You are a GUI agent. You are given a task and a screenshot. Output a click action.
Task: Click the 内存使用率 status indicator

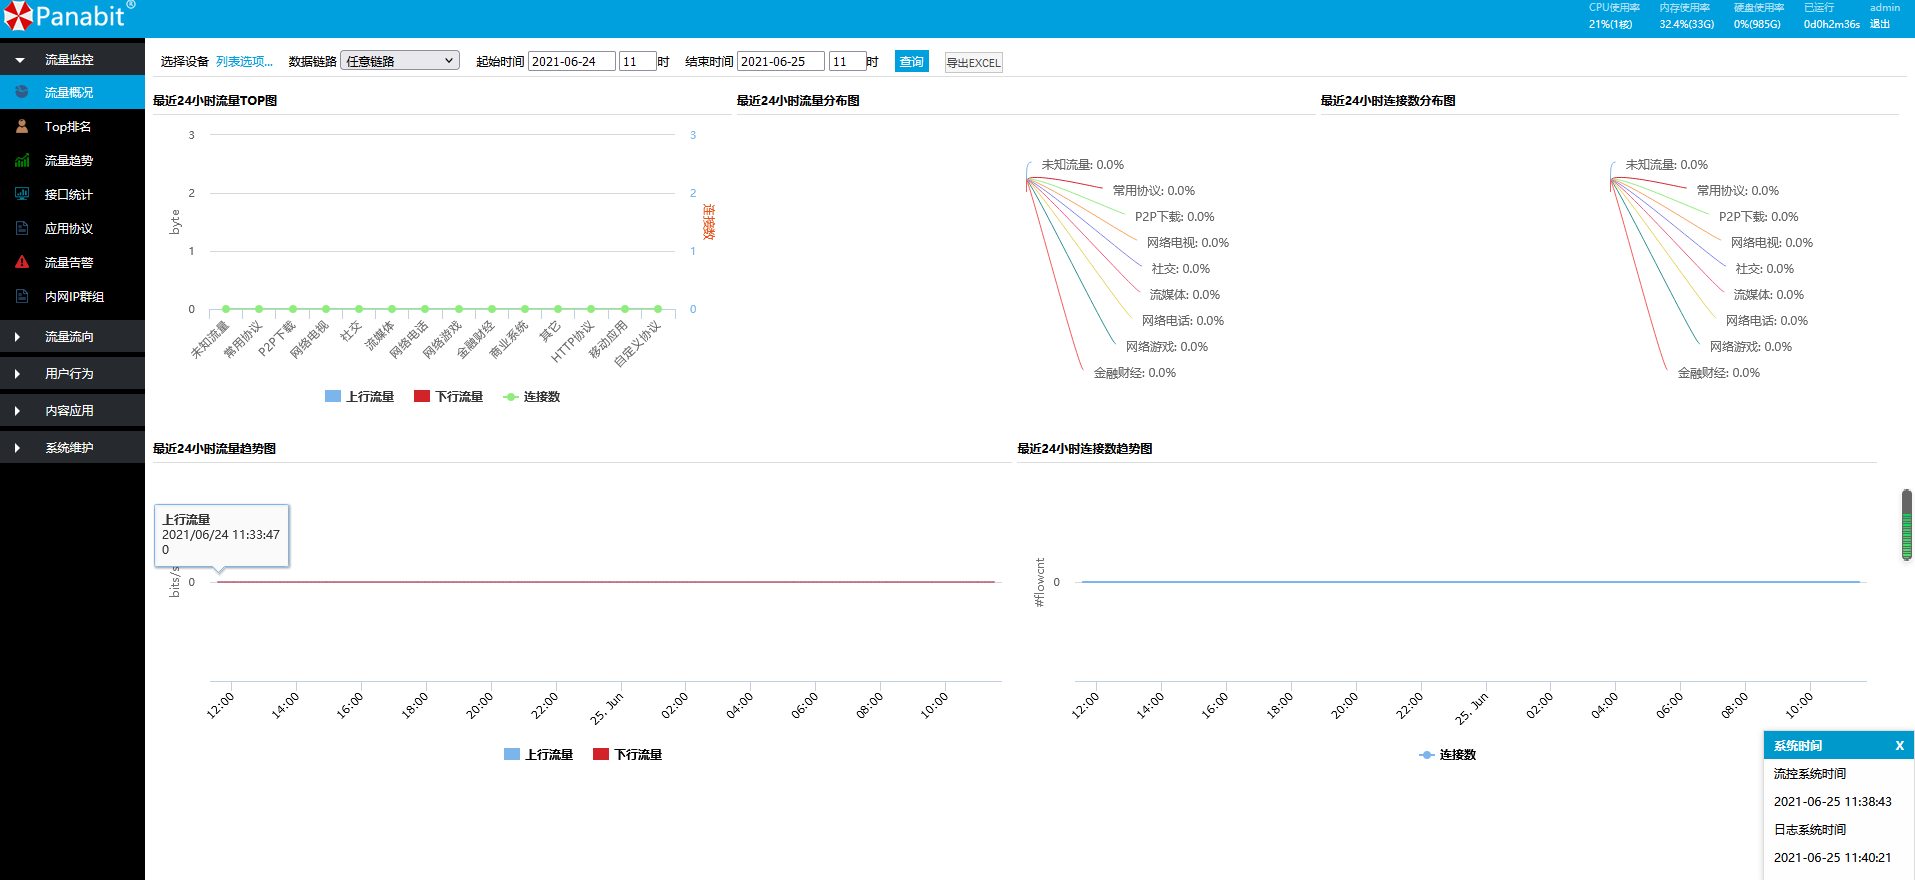pyautogui.click(x=1686, y=15)
